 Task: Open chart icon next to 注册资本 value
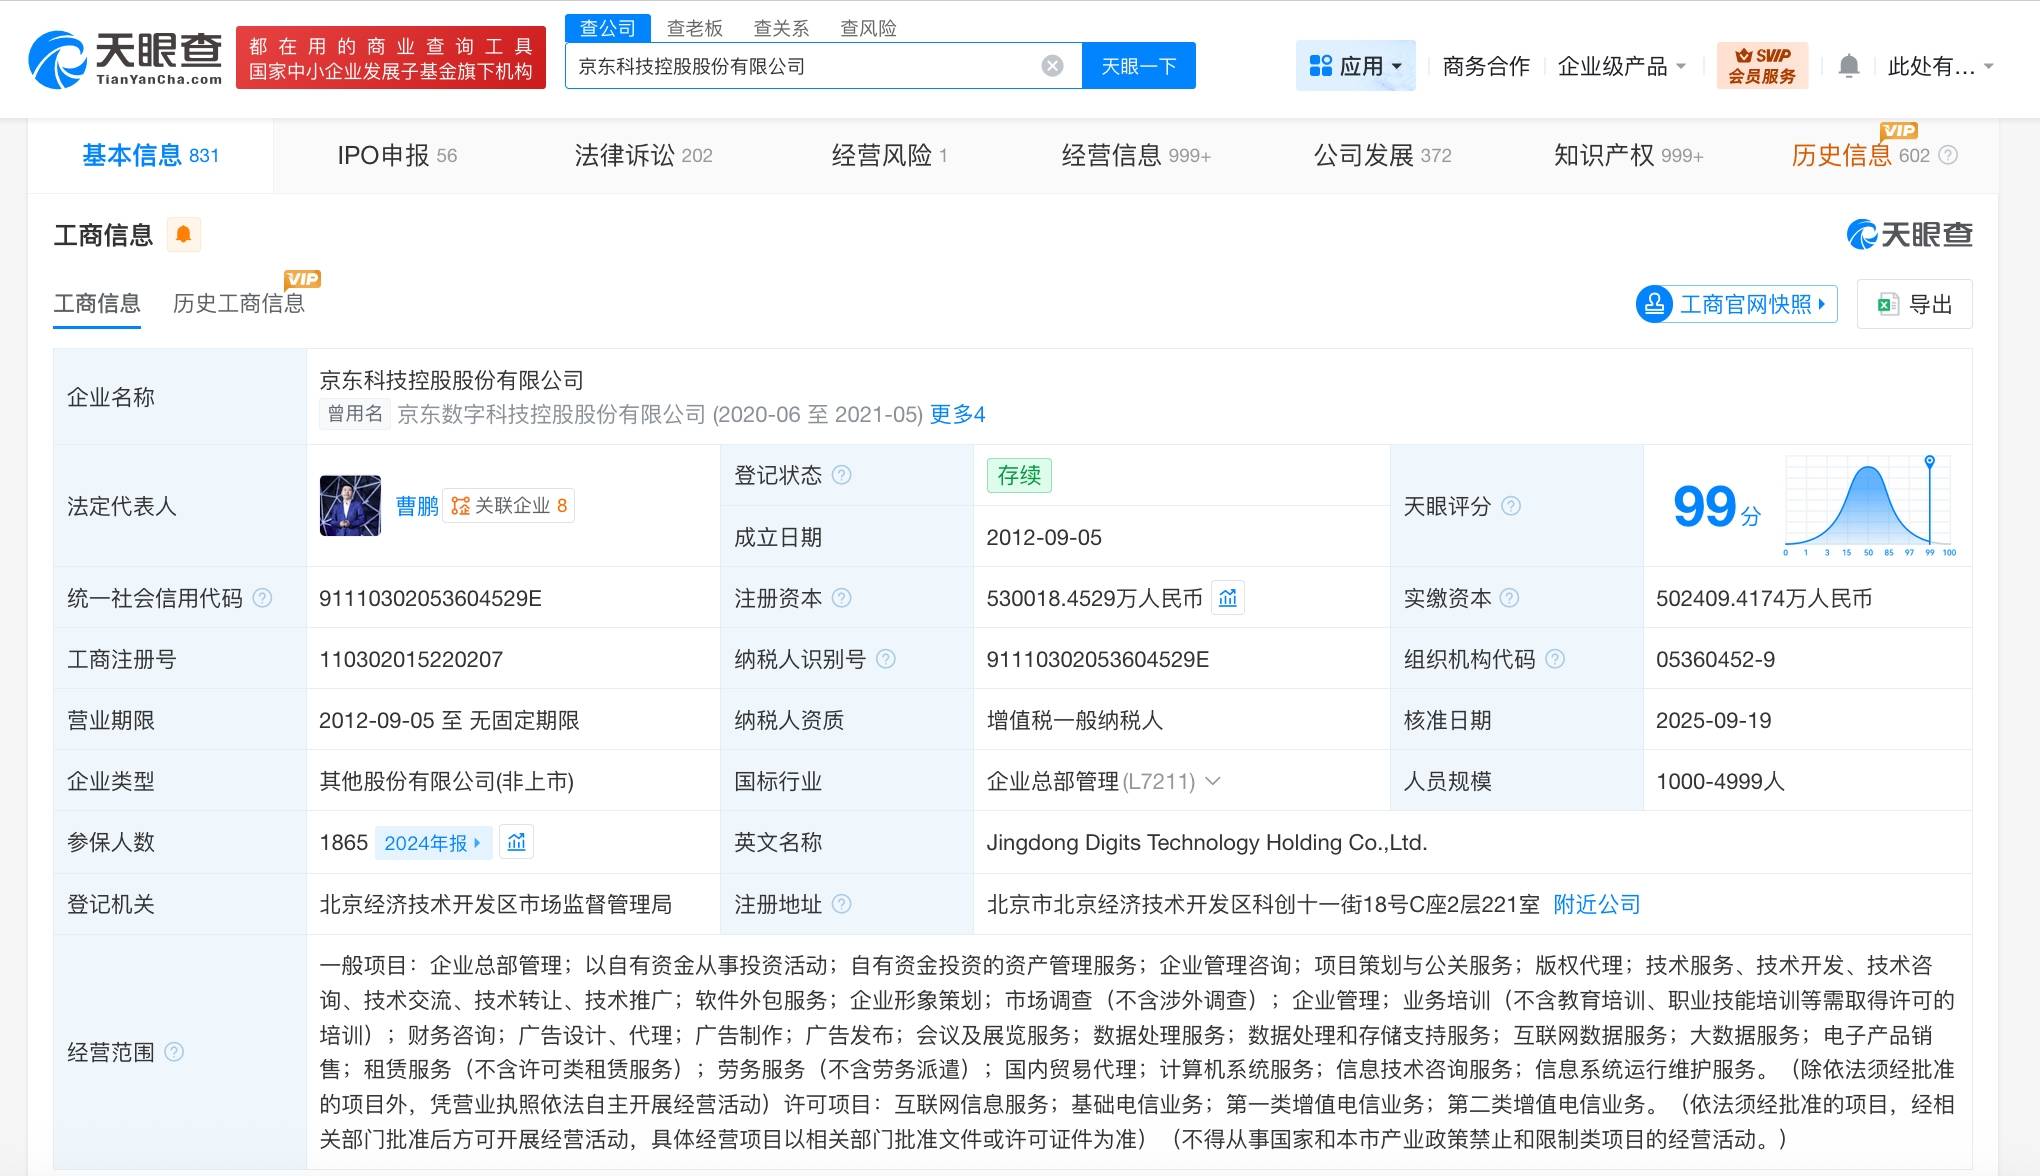pos(1228,598)
